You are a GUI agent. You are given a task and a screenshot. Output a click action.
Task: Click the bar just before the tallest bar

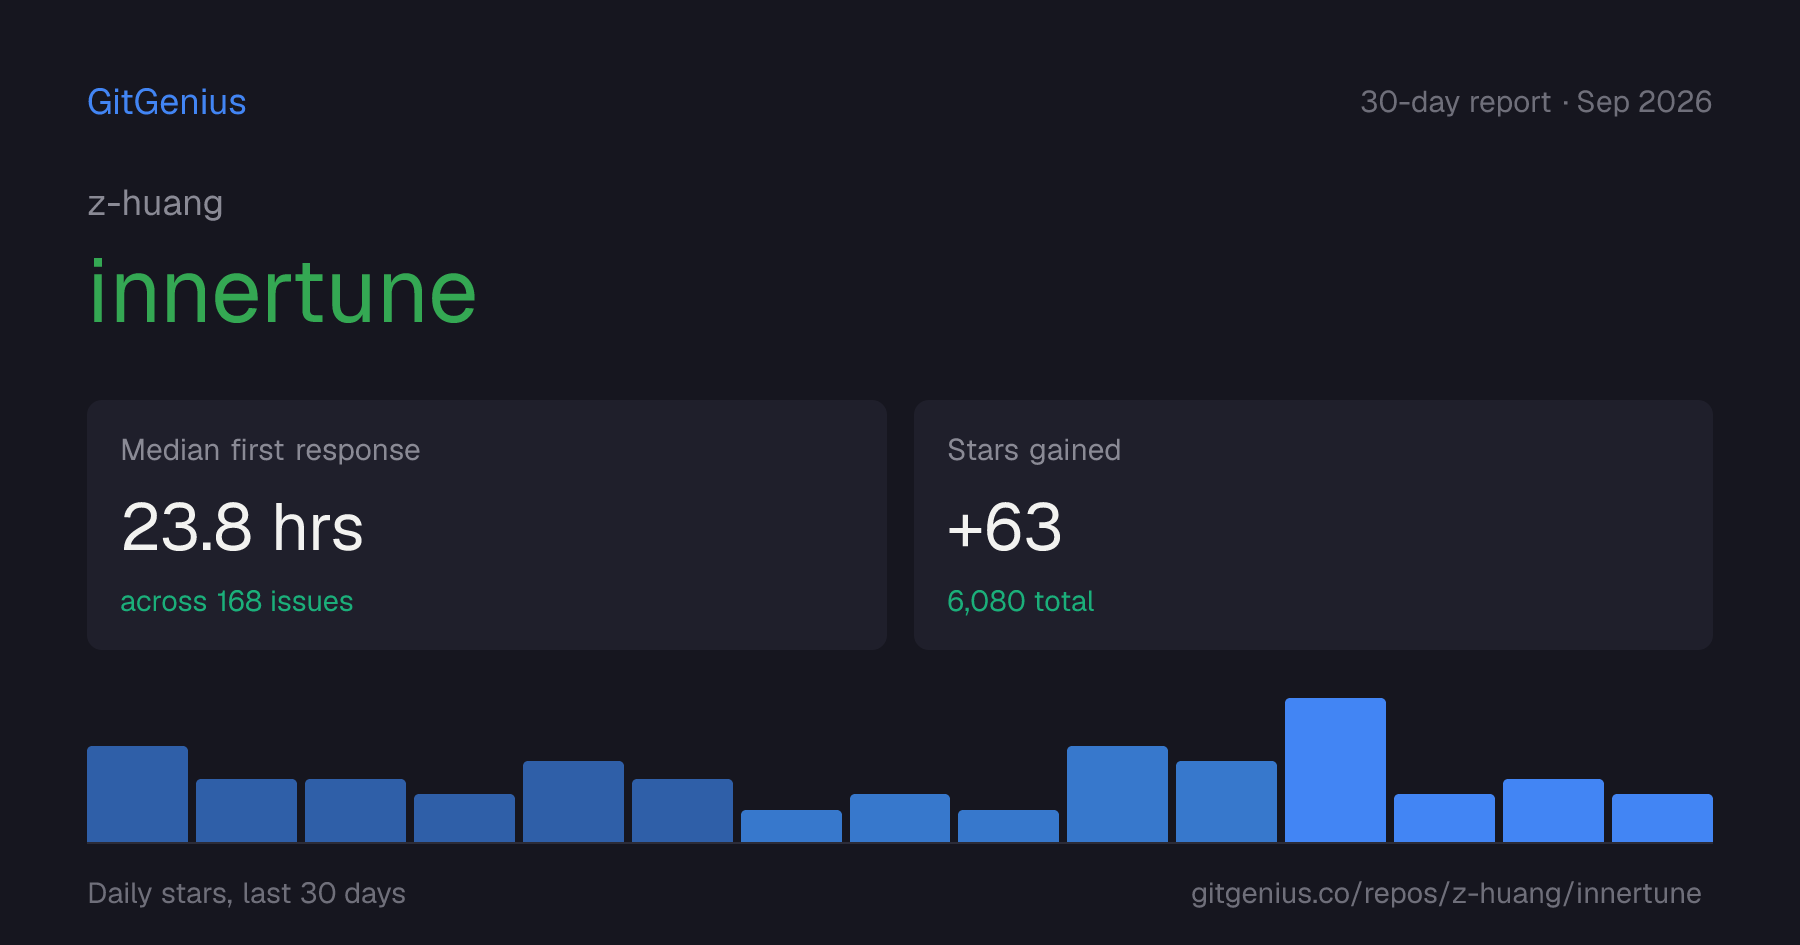[1226, 801]
